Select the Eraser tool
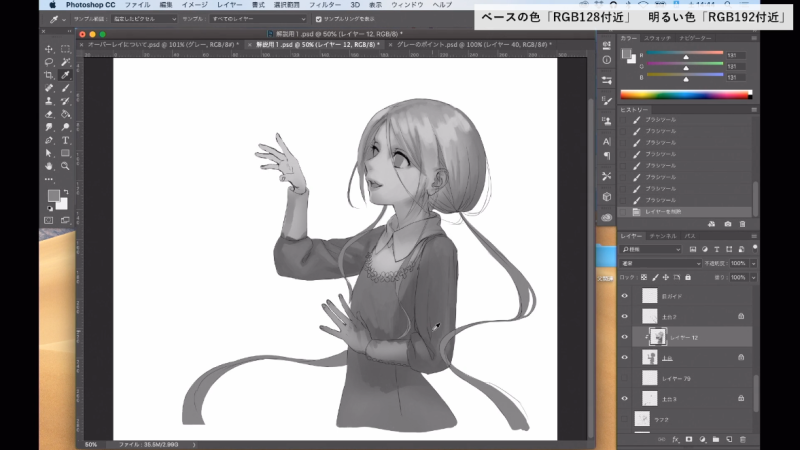 [49, 114]
